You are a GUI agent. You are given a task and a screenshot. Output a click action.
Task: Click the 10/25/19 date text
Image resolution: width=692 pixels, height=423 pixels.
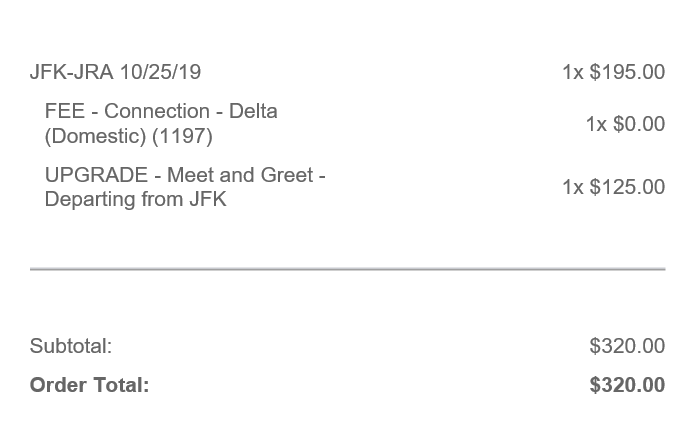pos(161,72)
